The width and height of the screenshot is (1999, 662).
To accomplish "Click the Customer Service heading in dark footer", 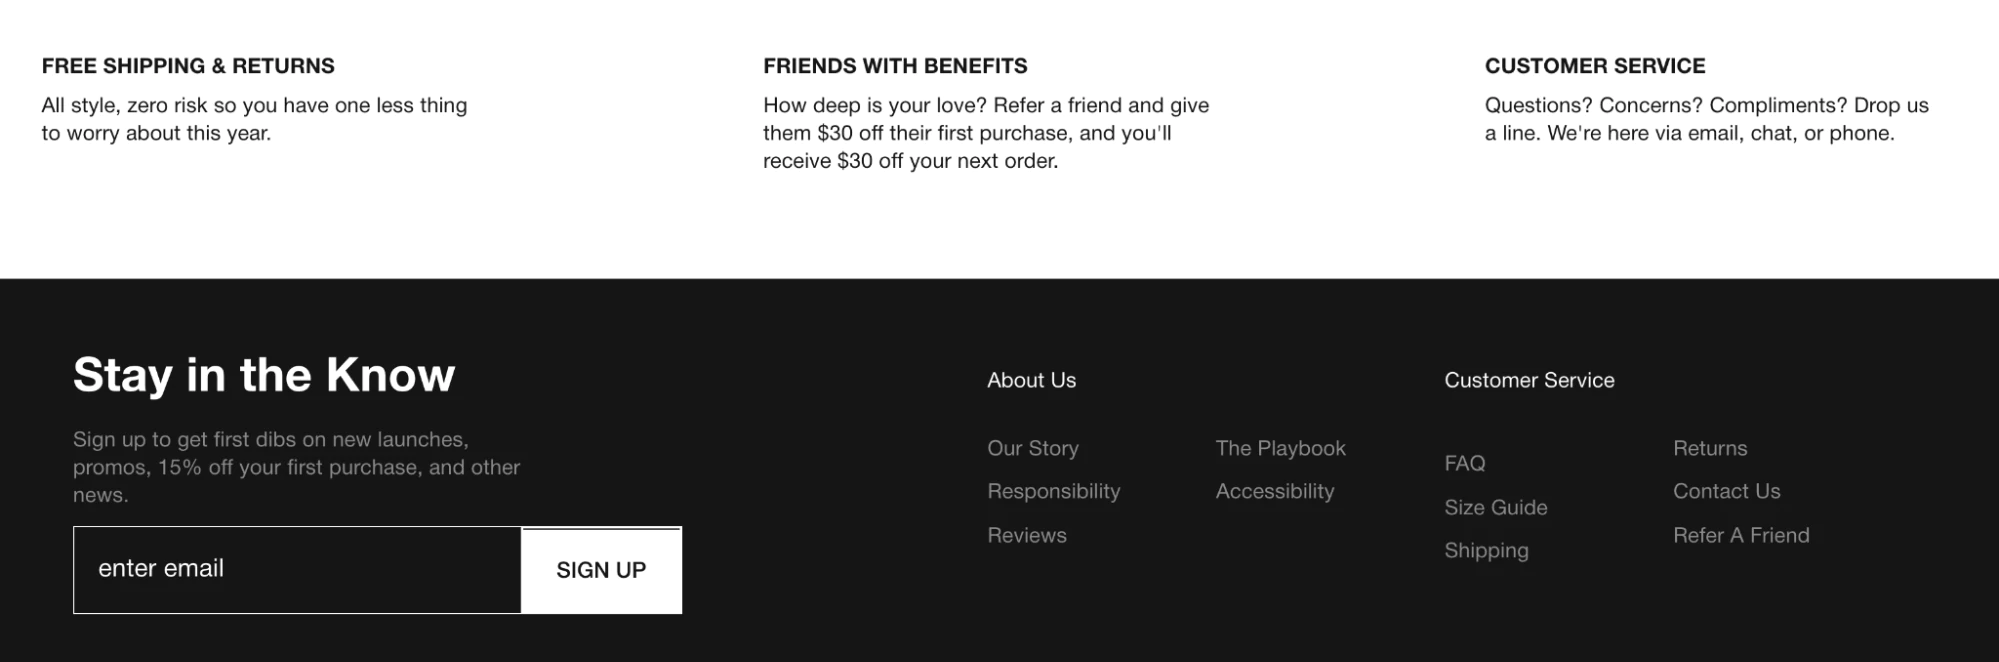I will (1529, 380).
